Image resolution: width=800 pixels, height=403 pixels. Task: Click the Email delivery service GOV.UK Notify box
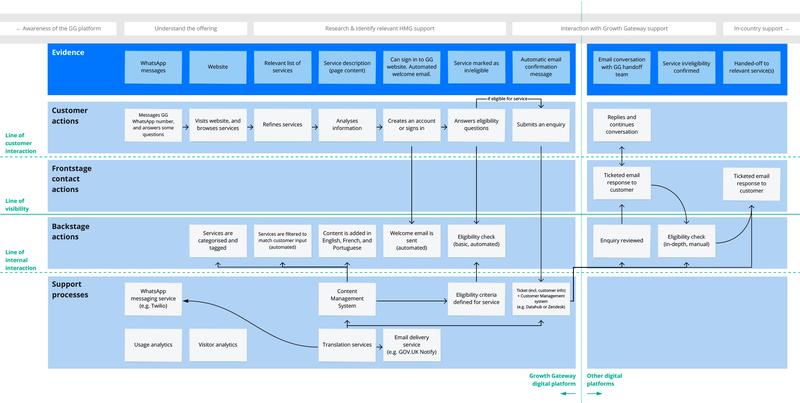click(x=412, y=346)
